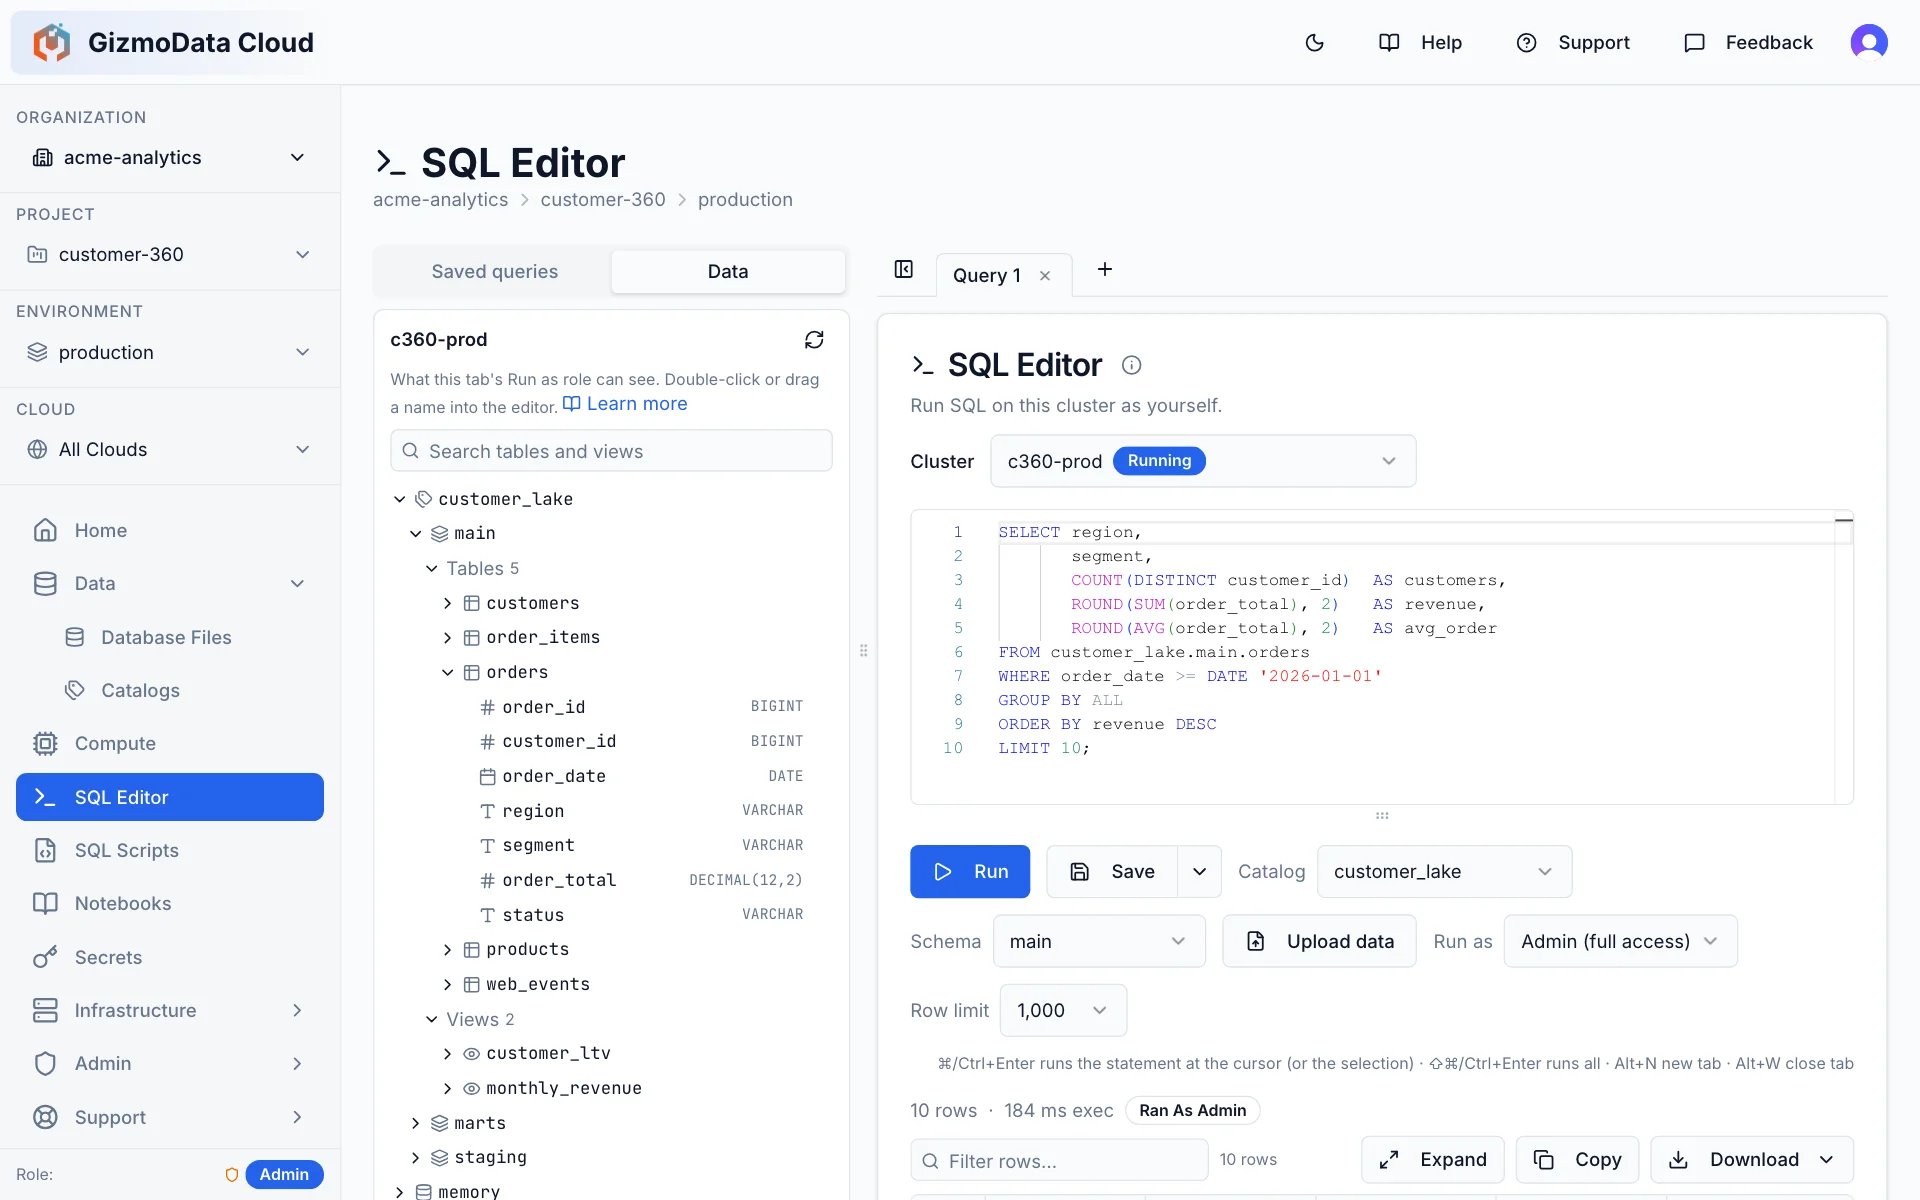Screen dimensions: 1920x1200
Task: Click the Filter rows input
Action: [1059, 1160]
